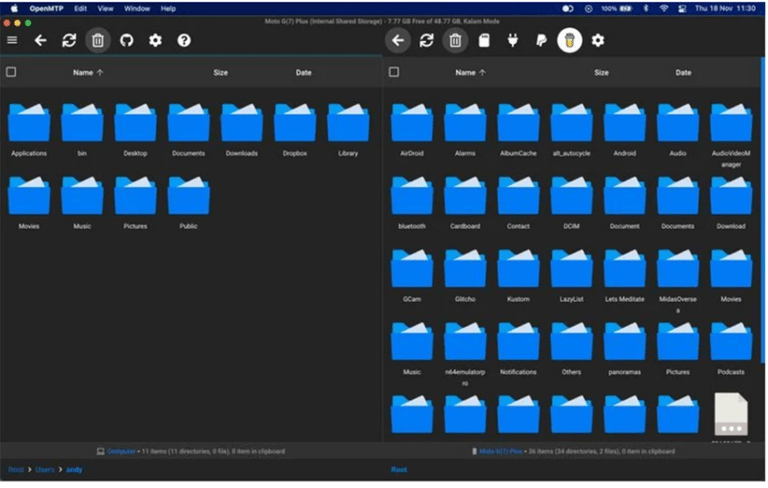The width and height of the screenshot is (768, 488).
Task: Click the PayPal donate icon
Action: pyautogui.click(x=541, y=40)
